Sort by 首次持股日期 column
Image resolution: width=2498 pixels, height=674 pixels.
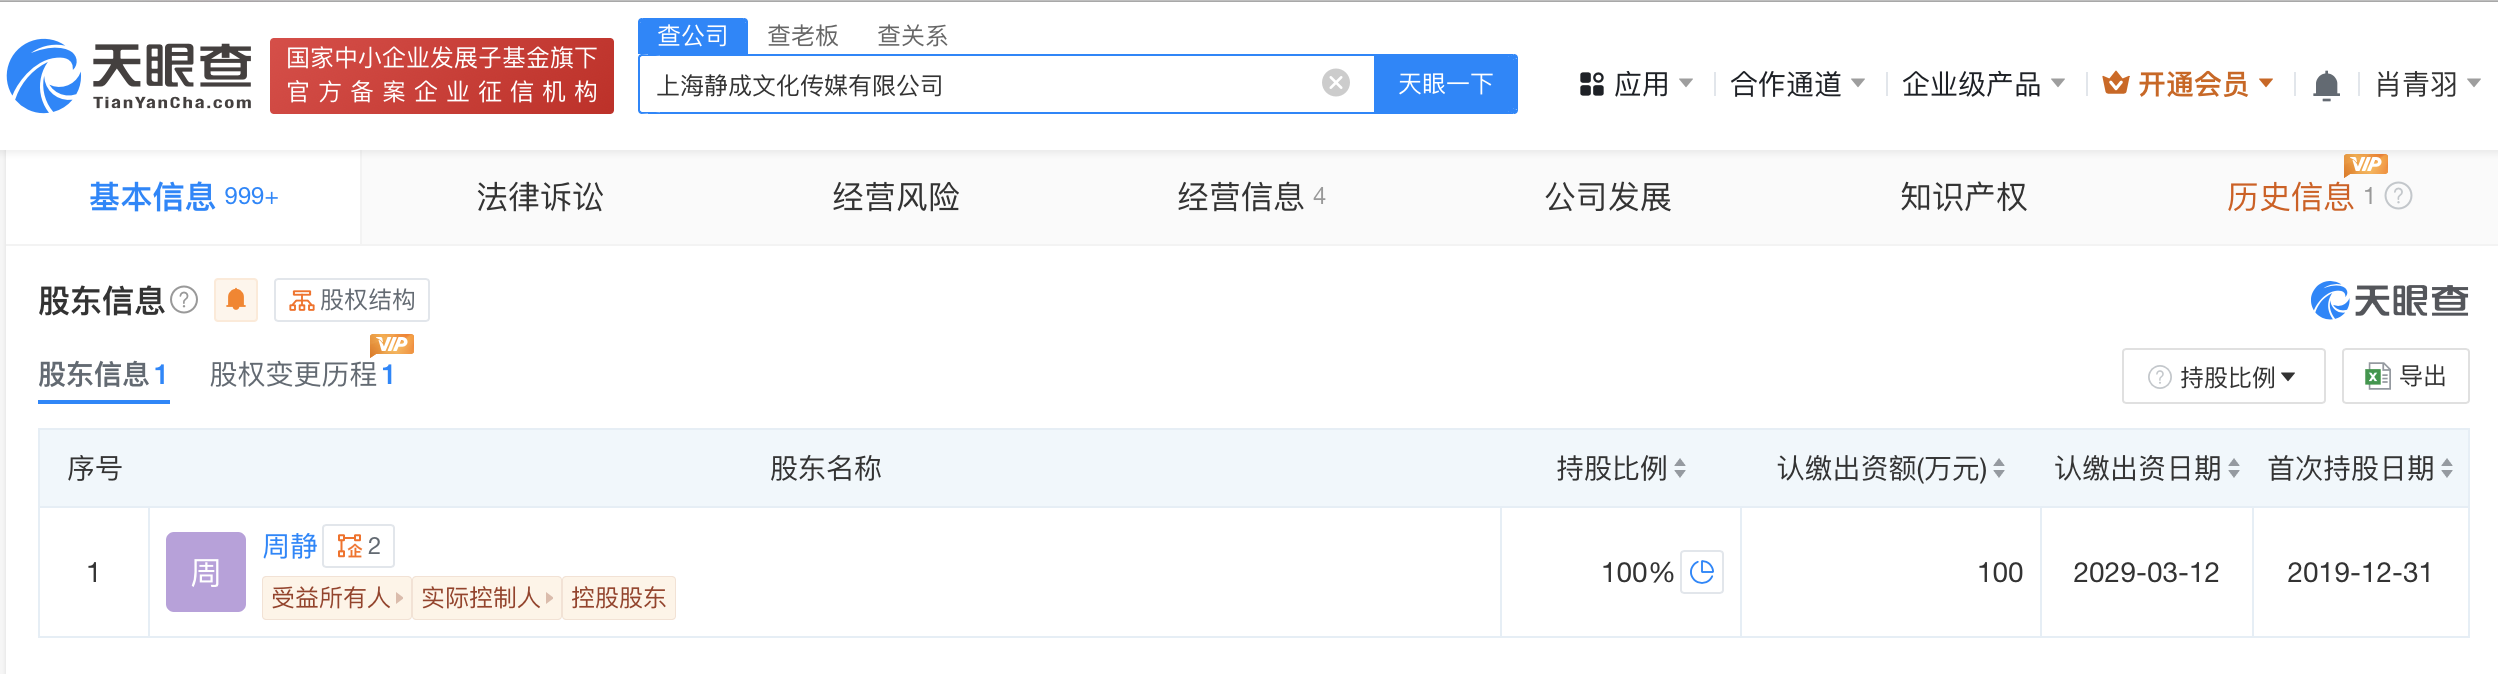(2446, 468)
